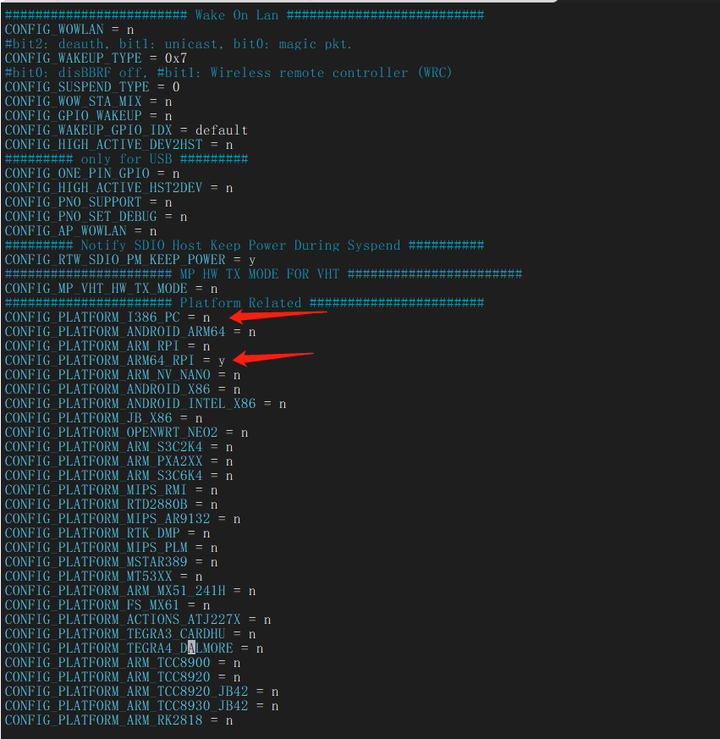Click the CONFIG_PLATFORM_I386_PC line
The image size is (720, 739).
click(x=107, y=317)
